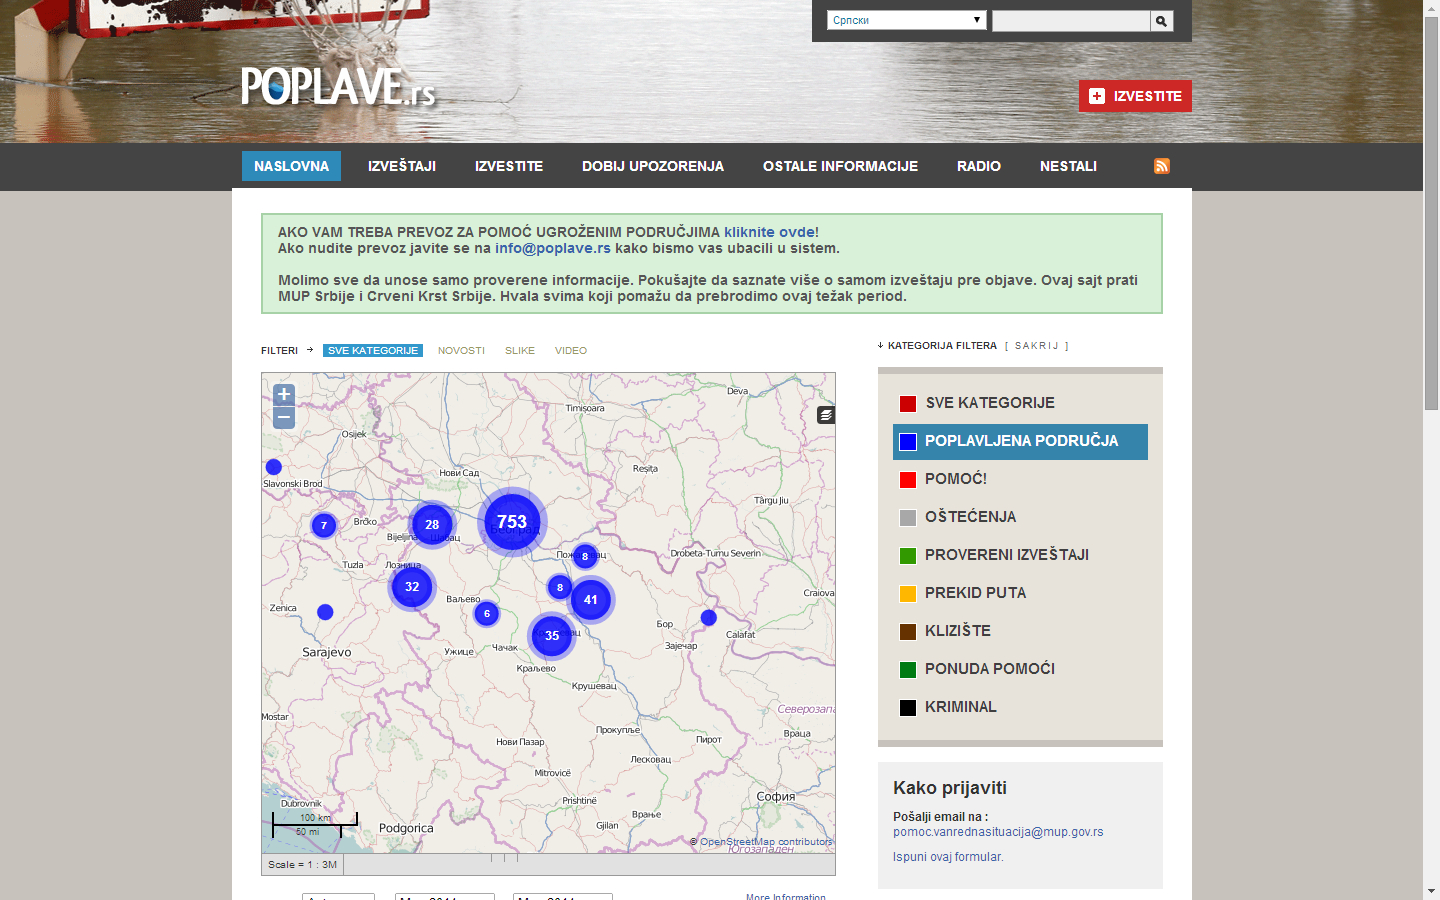Follow the 'kliknite ovde' link
This screenshot has height=900, width=1440.
point(769,232)
